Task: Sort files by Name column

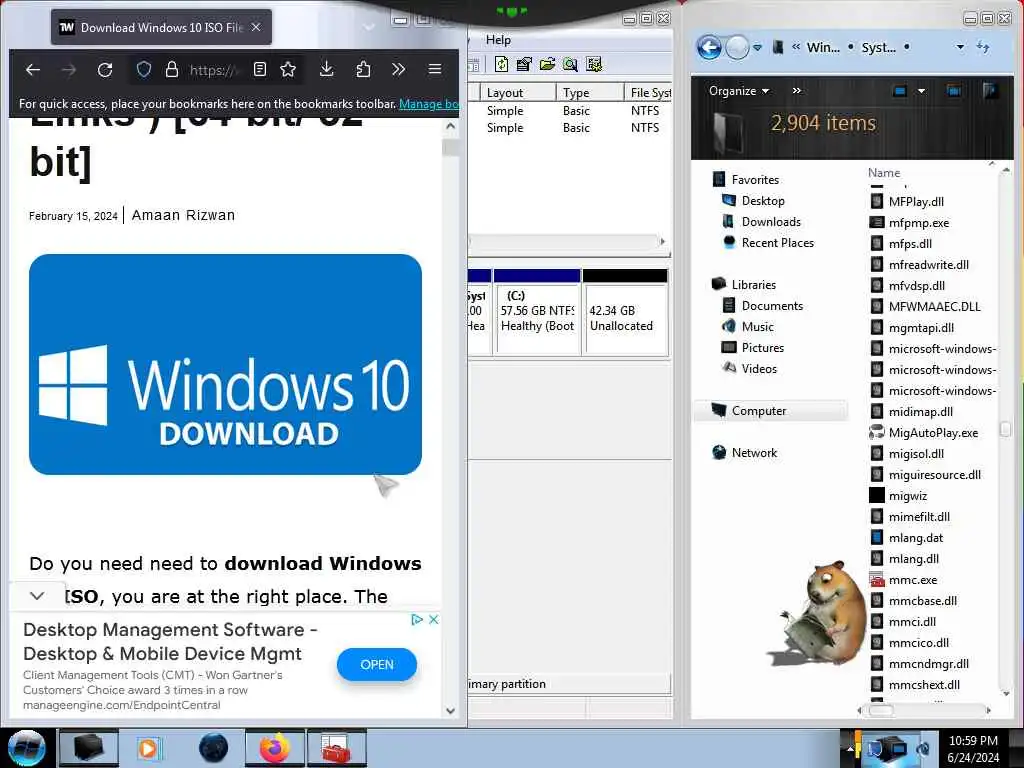Action: 884,172
